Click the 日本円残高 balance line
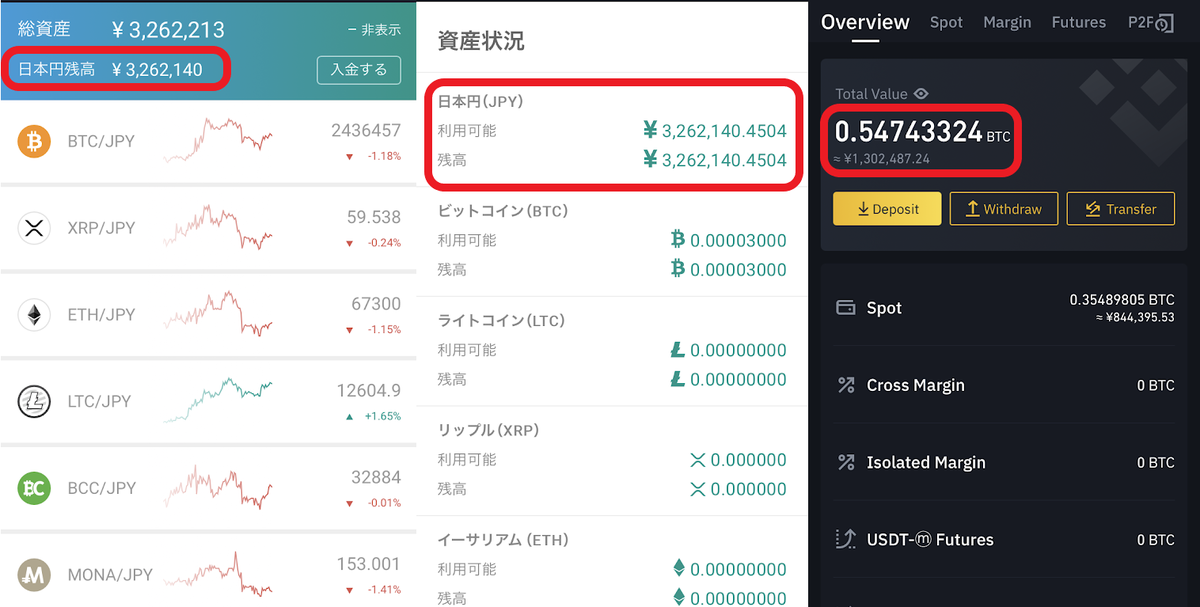This screenshot has height=607, width=1200. (x=111, y=70)
